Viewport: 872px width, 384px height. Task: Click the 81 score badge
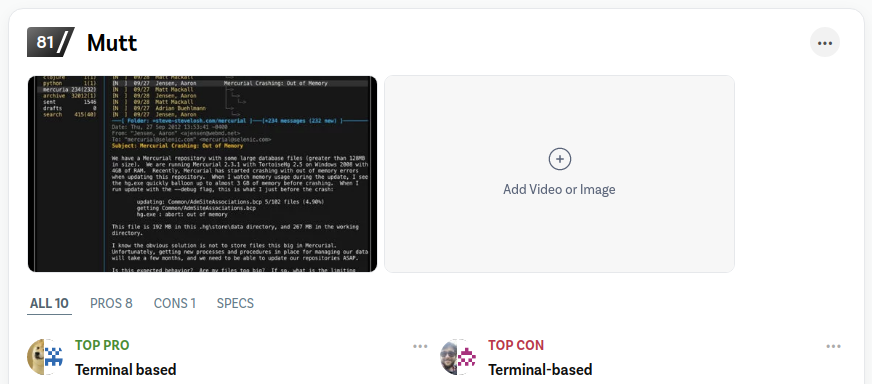point(51,42)
